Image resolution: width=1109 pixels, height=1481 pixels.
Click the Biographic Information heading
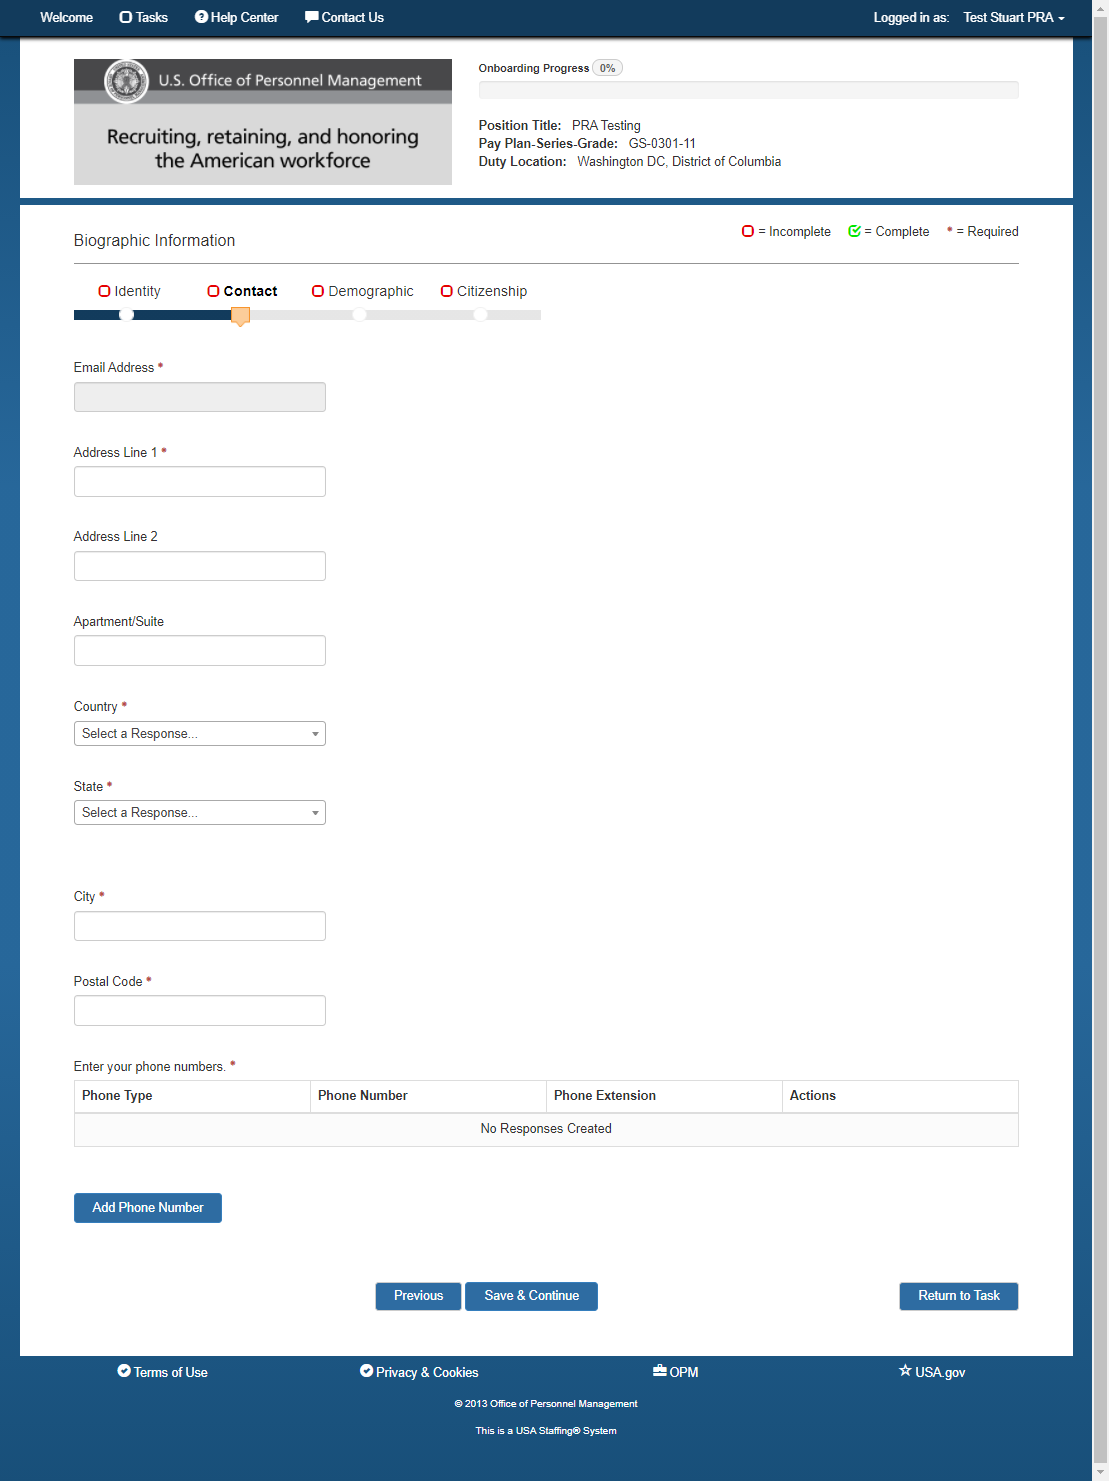(x=154, y=241)
